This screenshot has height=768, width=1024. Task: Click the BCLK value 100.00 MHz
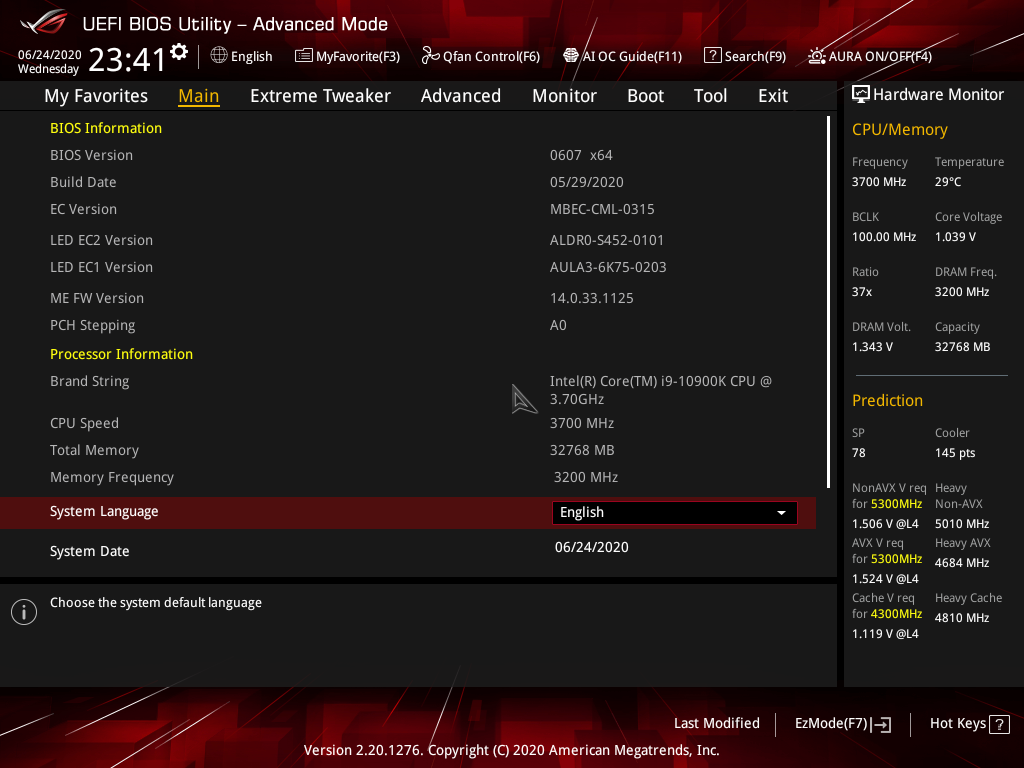pyautogui.click(x=884, y=236)
